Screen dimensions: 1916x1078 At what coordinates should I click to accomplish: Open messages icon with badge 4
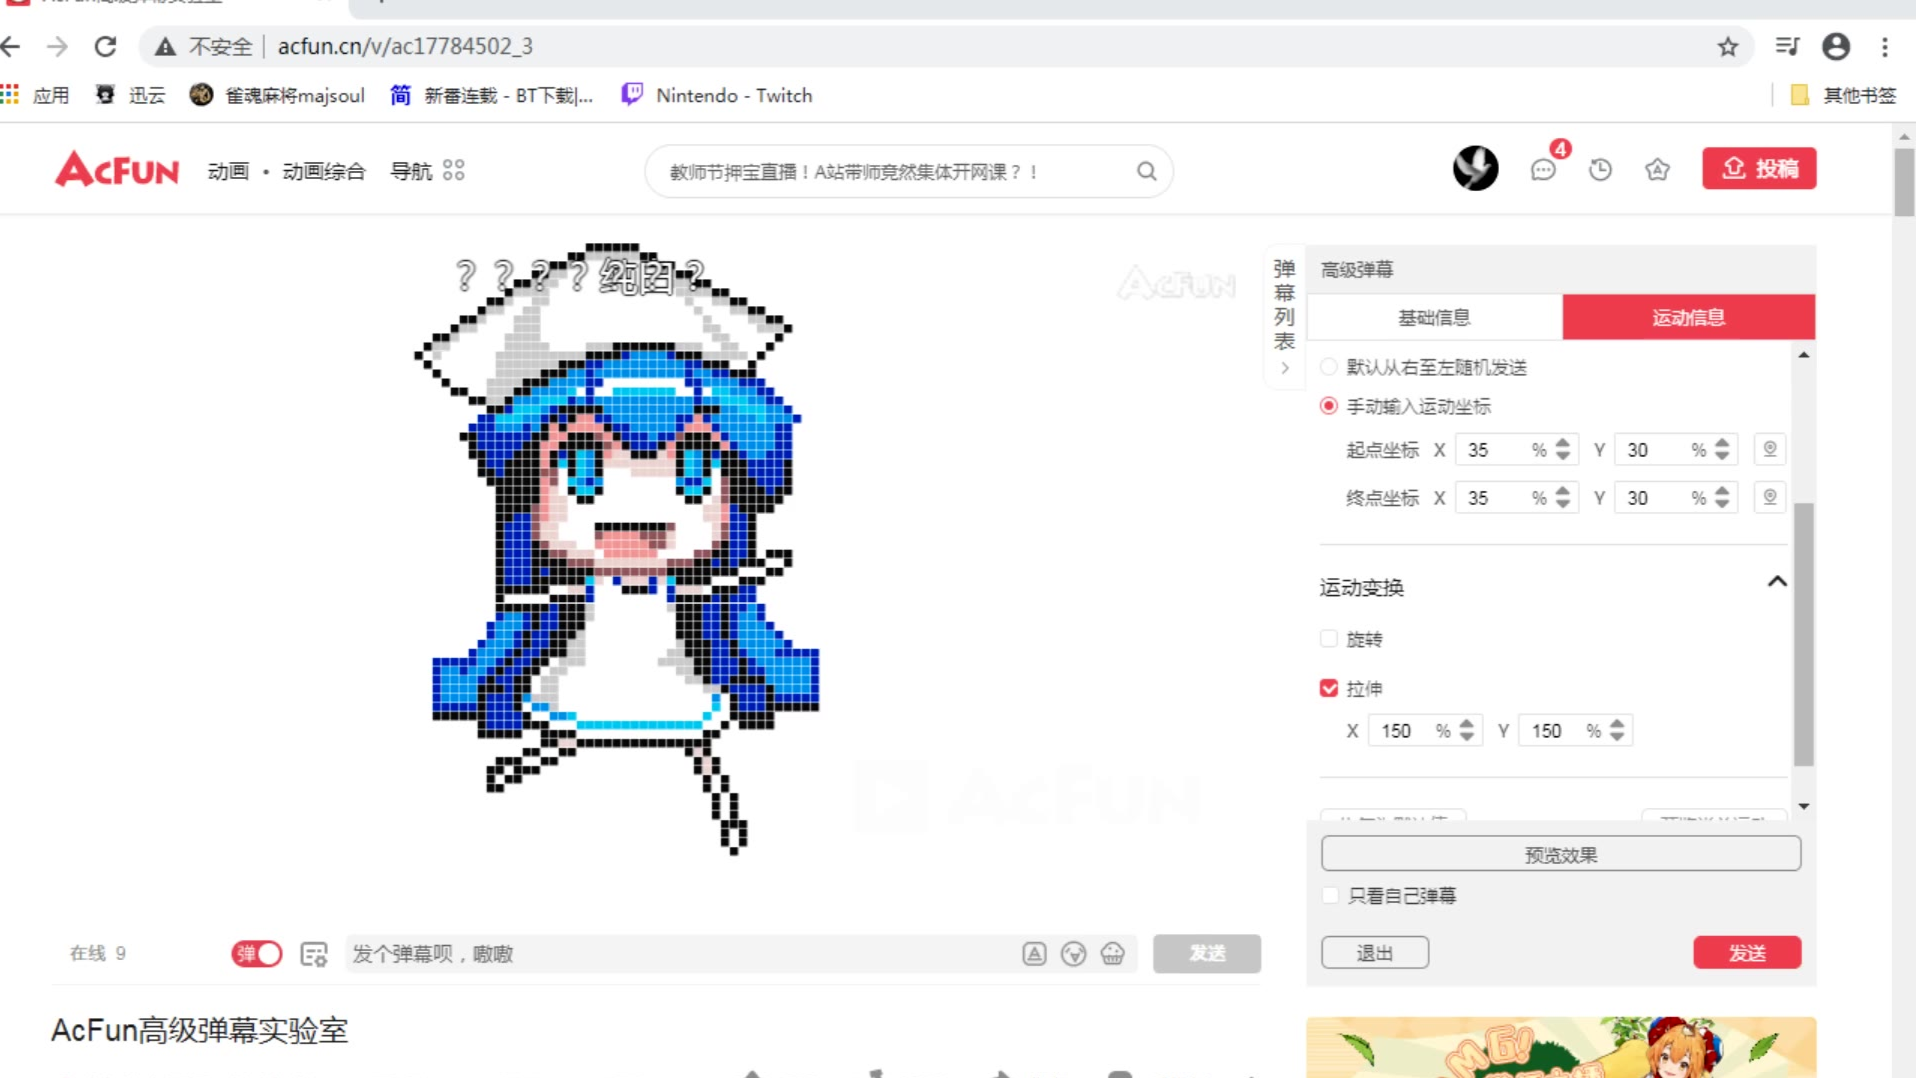point(1543,169)
